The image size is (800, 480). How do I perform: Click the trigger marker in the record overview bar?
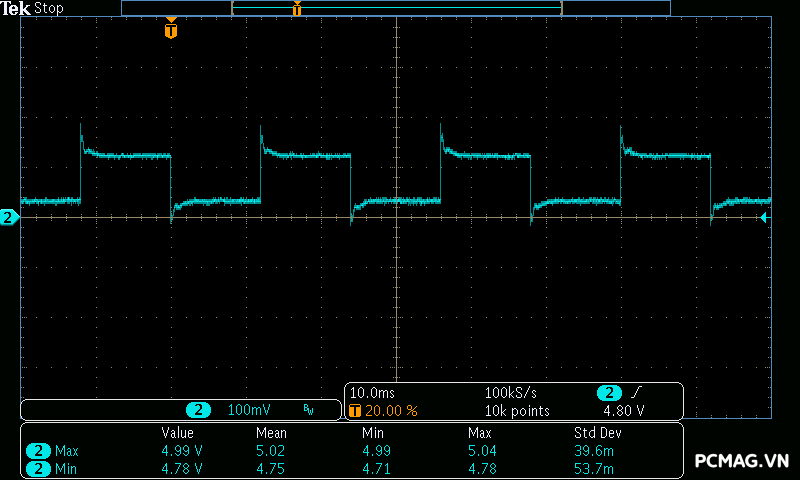[297, 9]
